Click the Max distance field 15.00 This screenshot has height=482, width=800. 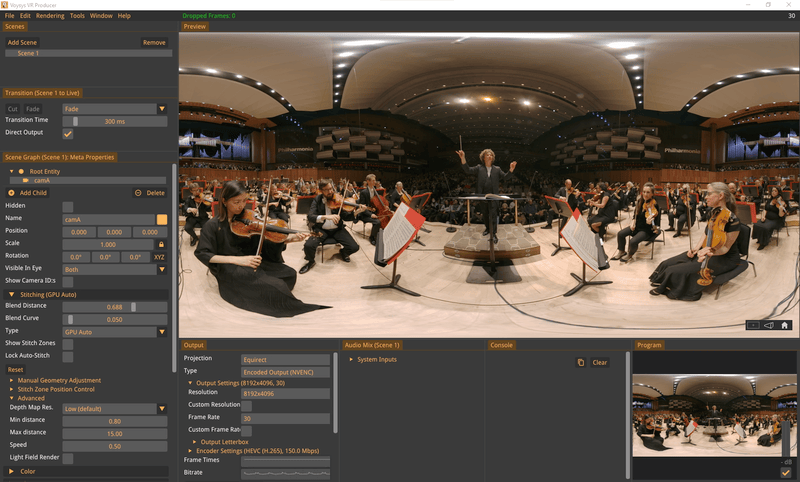click(115, 434)
